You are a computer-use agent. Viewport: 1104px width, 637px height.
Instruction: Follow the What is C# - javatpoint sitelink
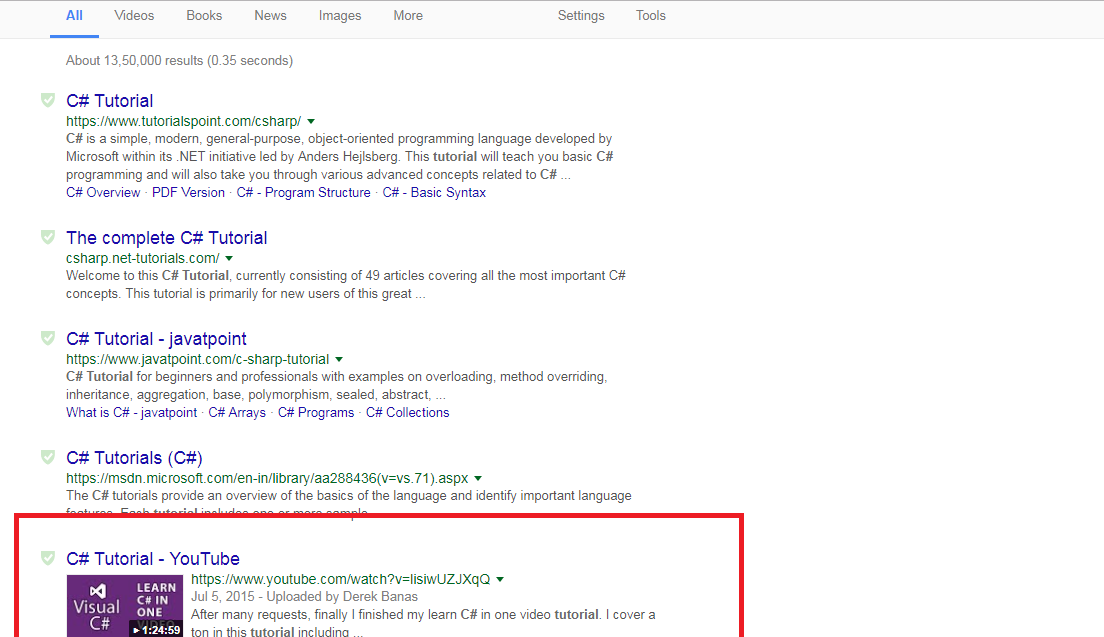point(132,412)
